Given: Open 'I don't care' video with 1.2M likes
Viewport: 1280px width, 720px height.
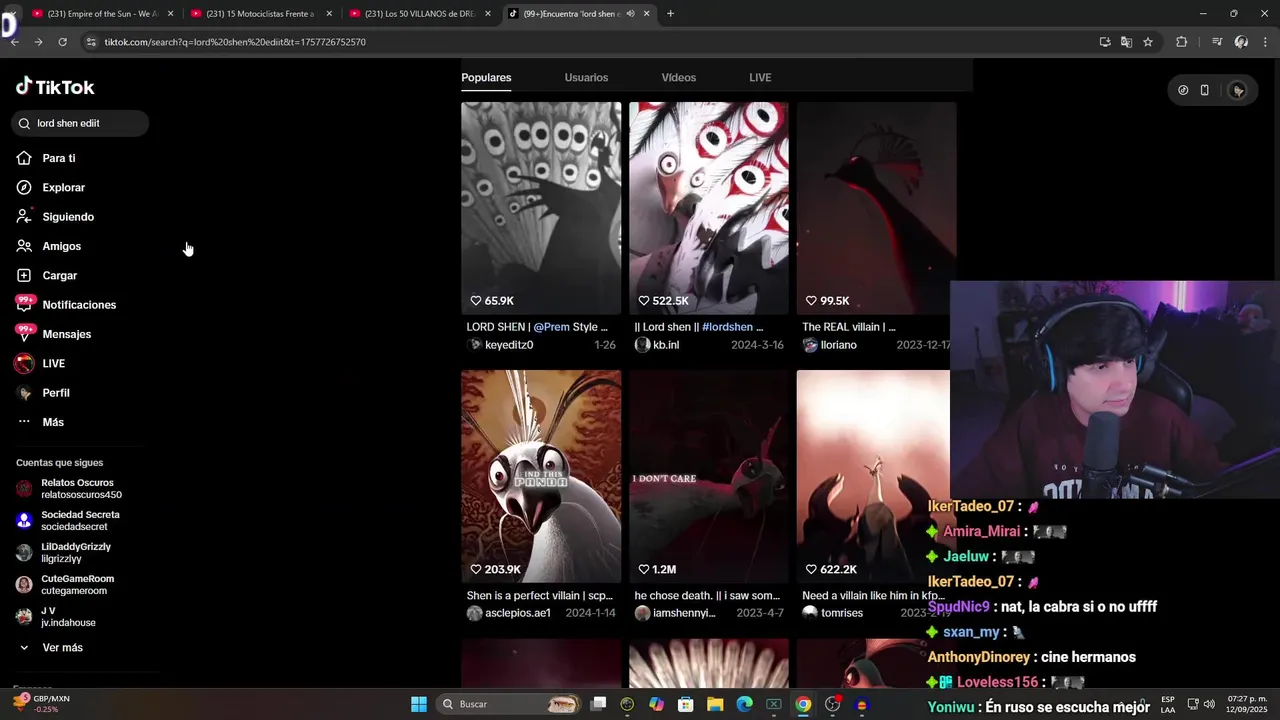Looking at the screenshot, I should pyautogui.click(x=709, y=476).
